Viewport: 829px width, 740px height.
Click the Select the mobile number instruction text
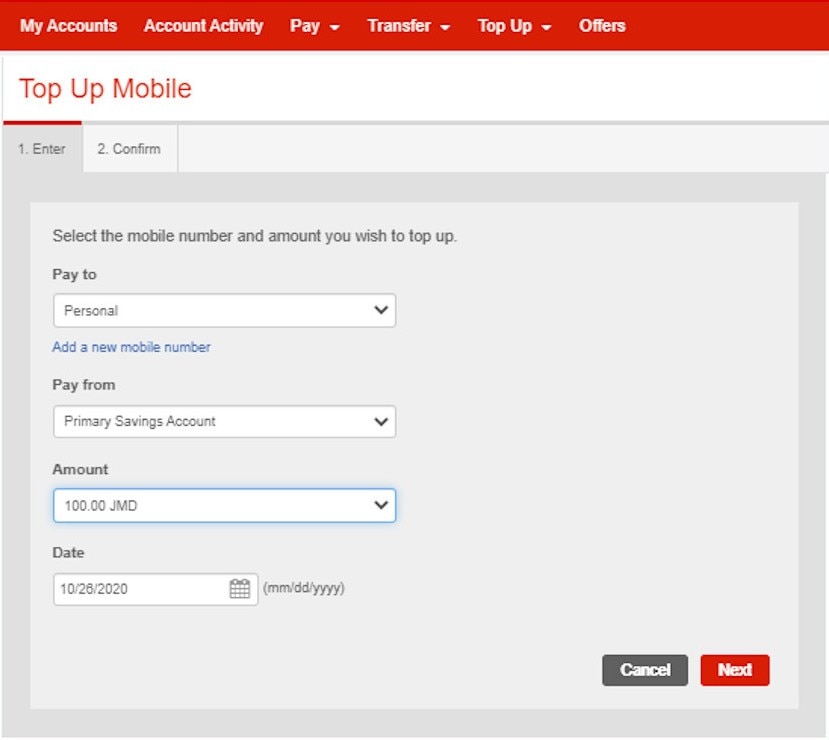point(254,236)
